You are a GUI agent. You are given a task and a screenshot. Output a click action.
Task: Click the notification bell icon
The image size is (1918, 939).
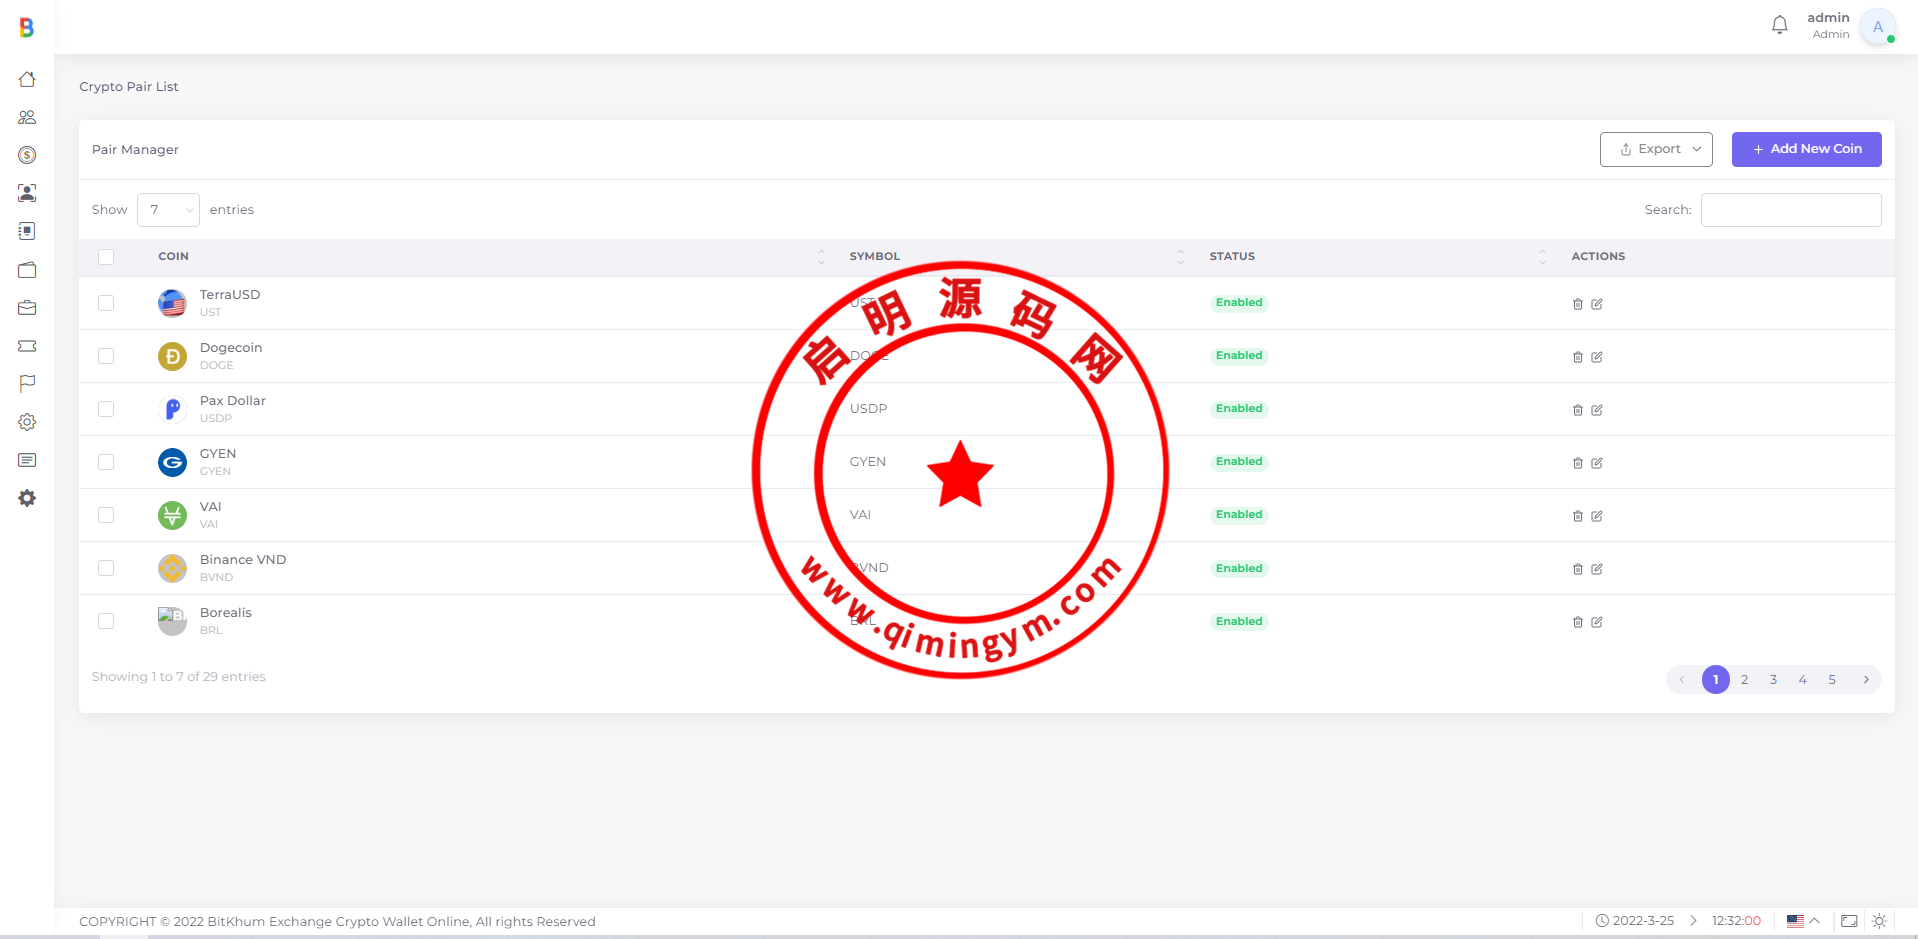pyautogui.click(x=1779, y=25)
